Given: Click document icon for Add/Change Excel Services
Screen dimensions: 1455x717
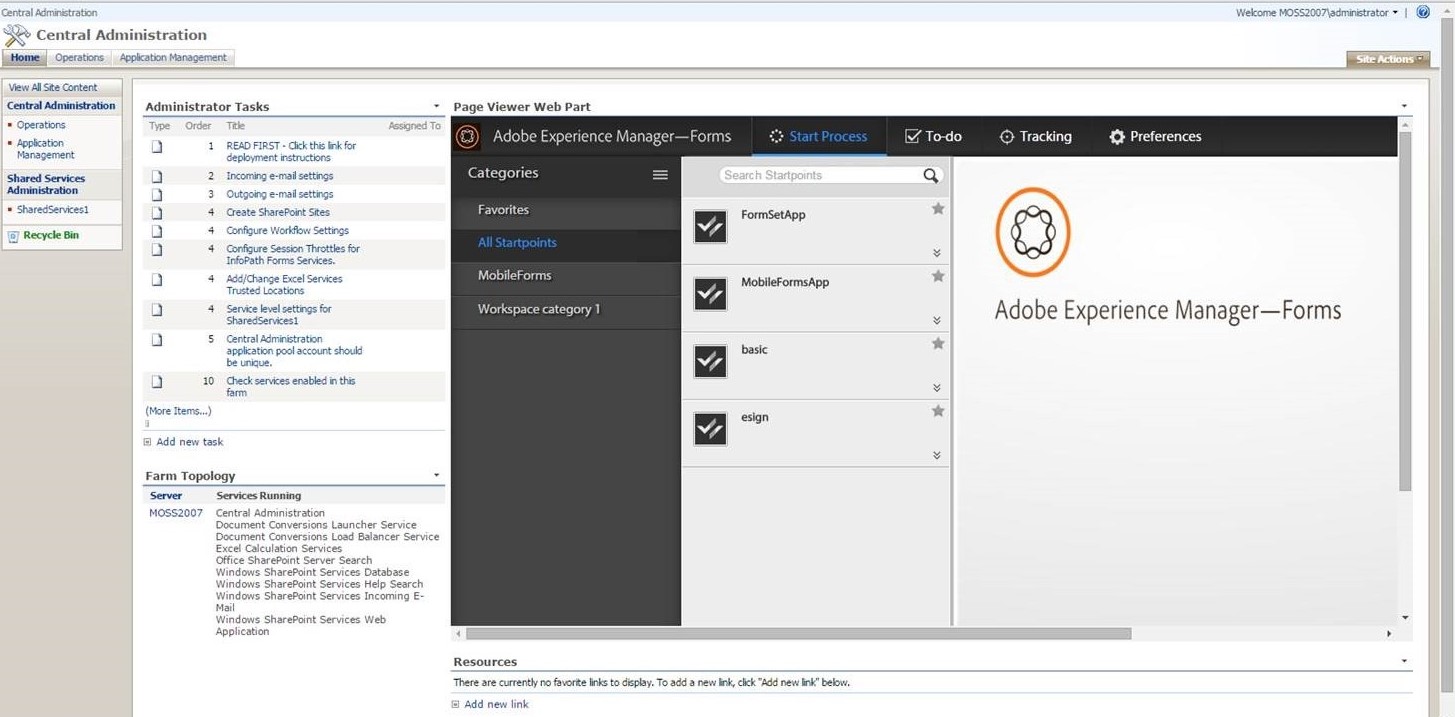Looking at the screenshot, I should 157,279.
